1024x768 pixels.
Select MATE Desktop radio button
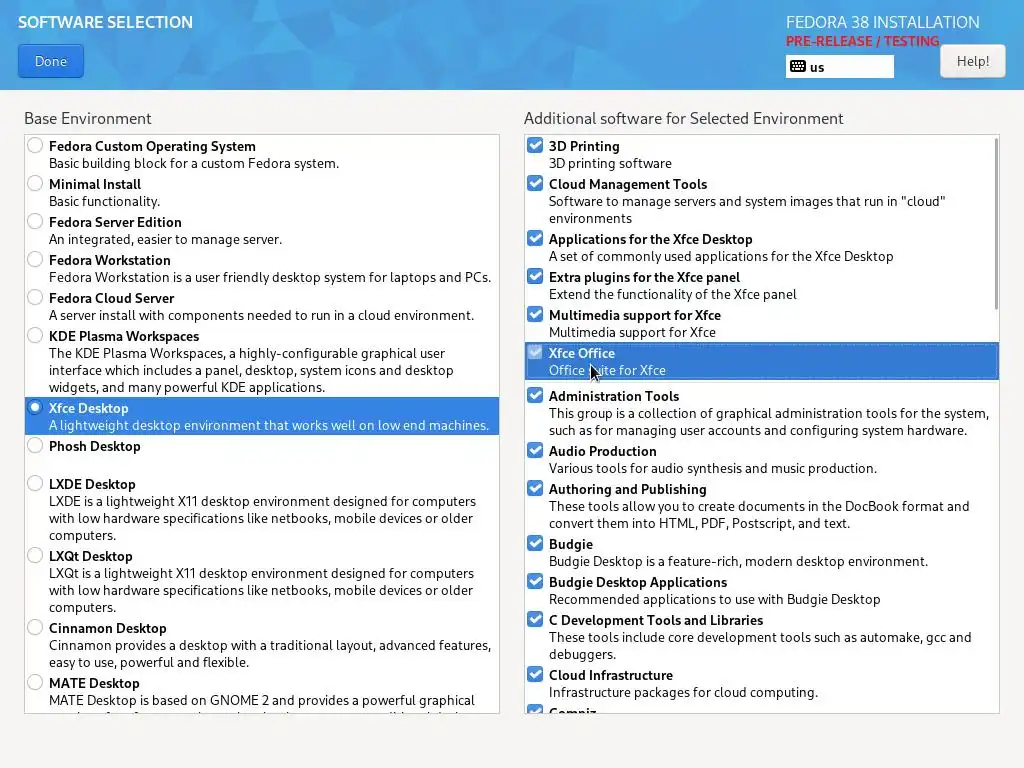35,682
